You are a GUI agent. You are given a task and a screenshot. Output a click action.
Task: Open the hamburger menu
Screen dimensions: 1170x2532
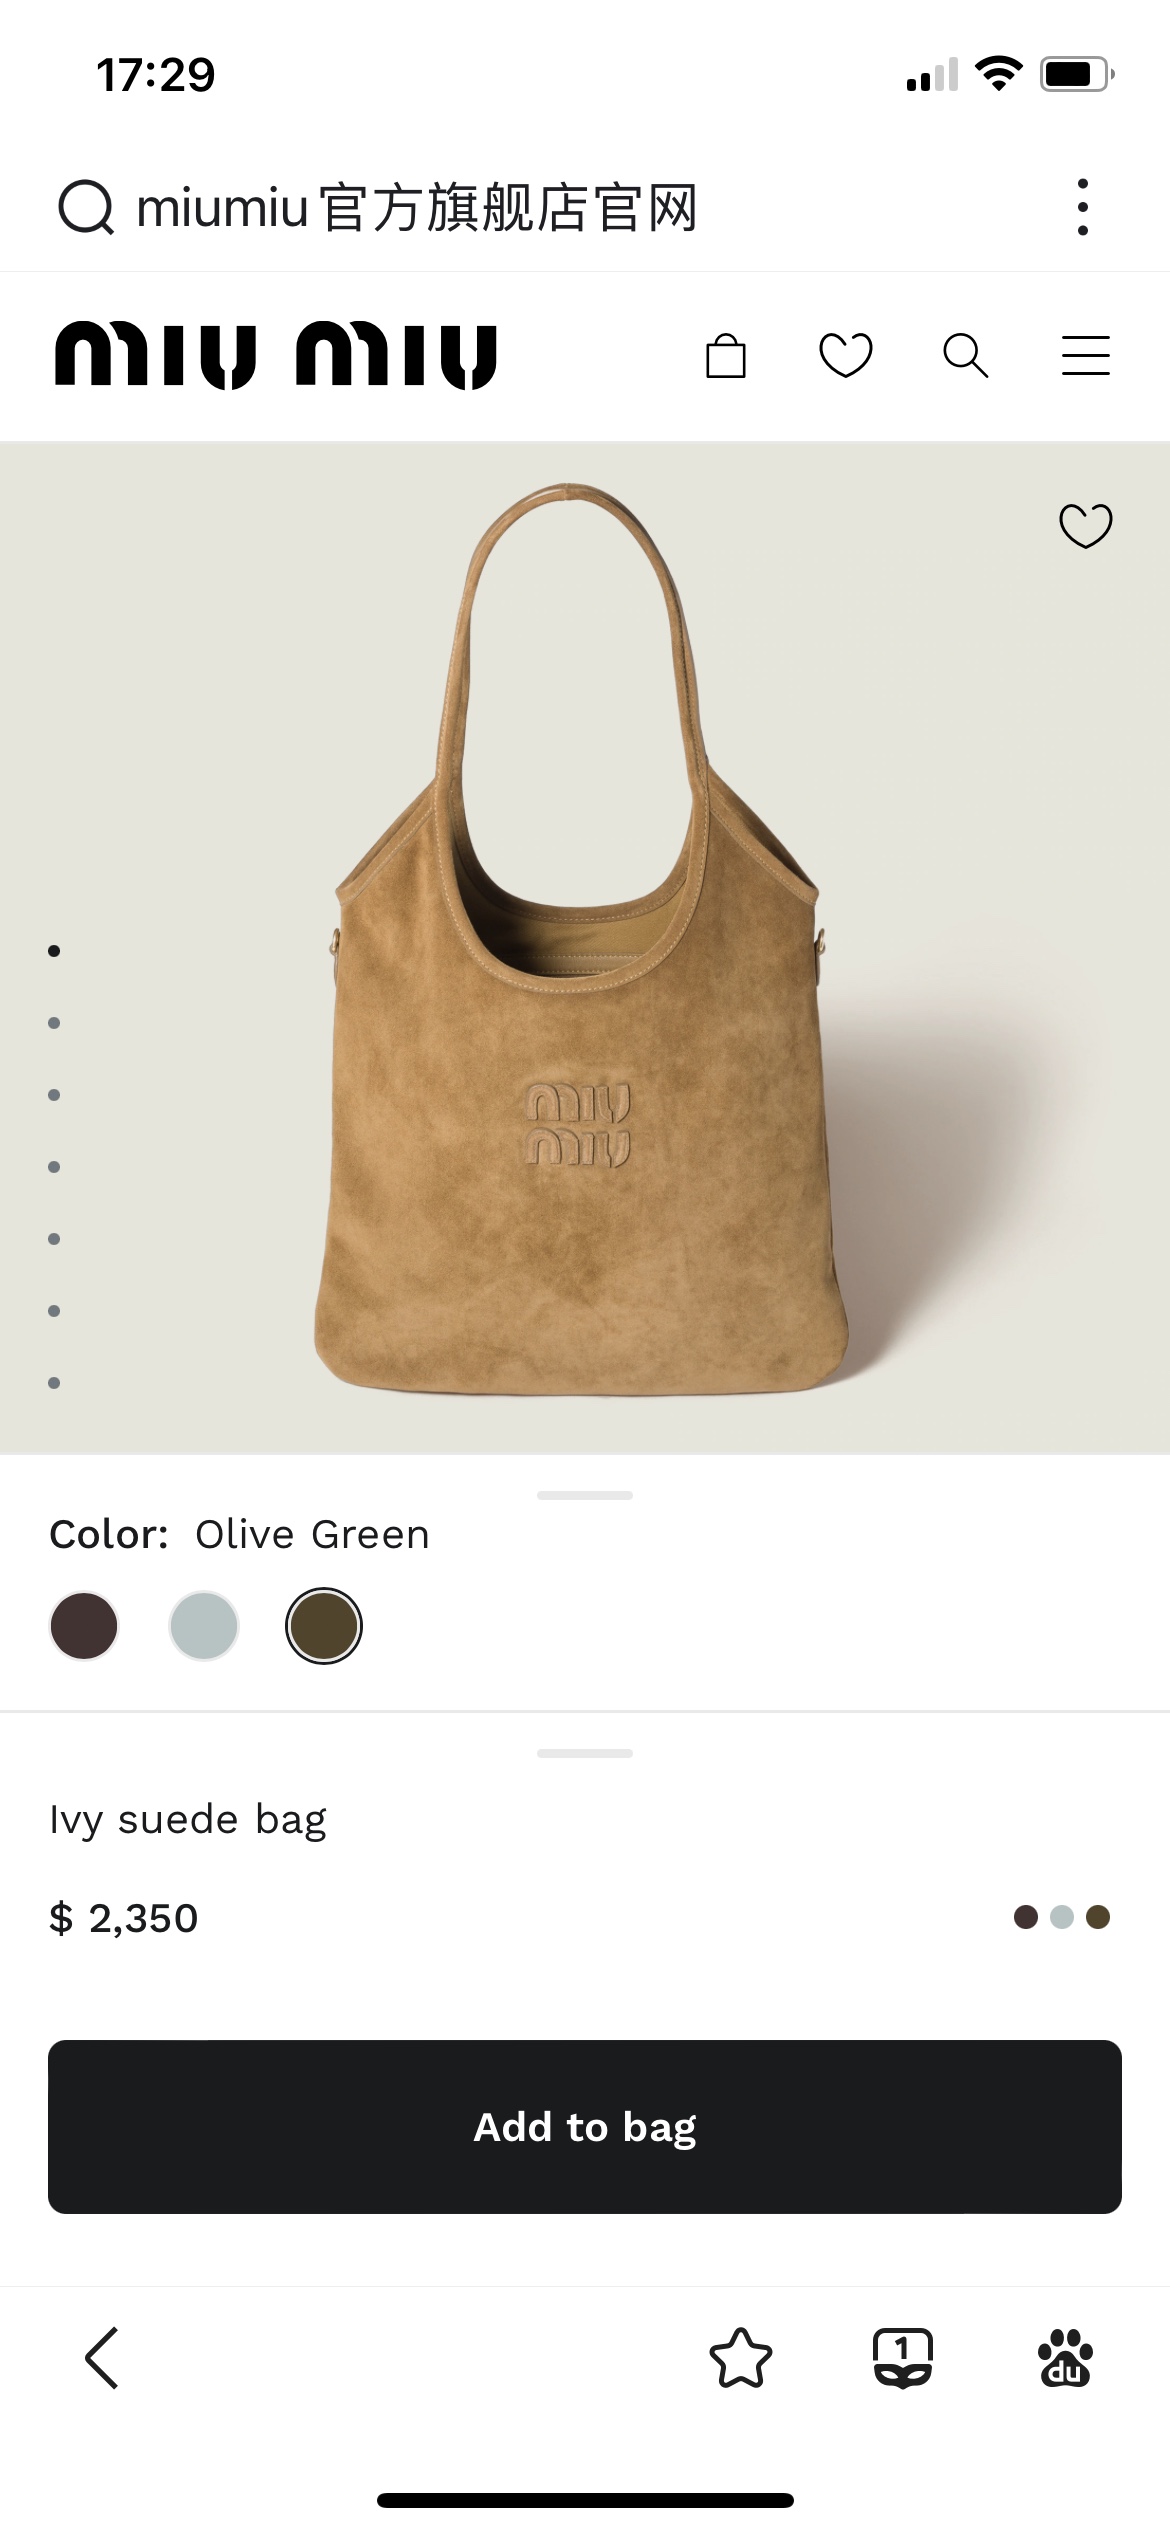[1086, 356]
